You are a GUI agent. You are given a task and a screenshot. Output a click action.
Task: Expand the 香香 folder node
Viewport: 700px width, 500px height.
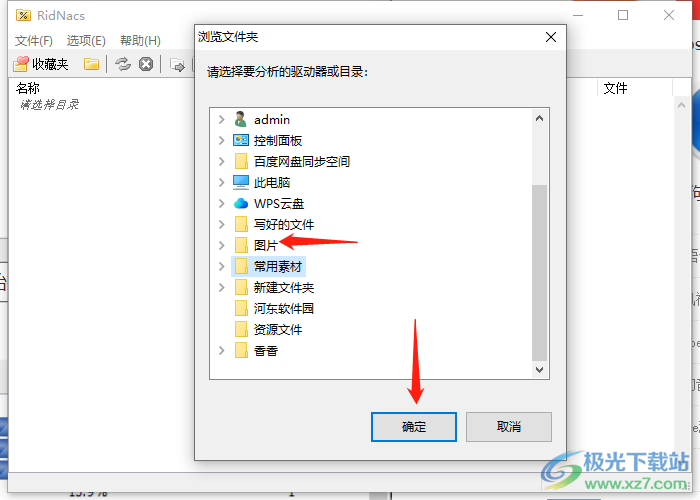[x=221, y=350]
